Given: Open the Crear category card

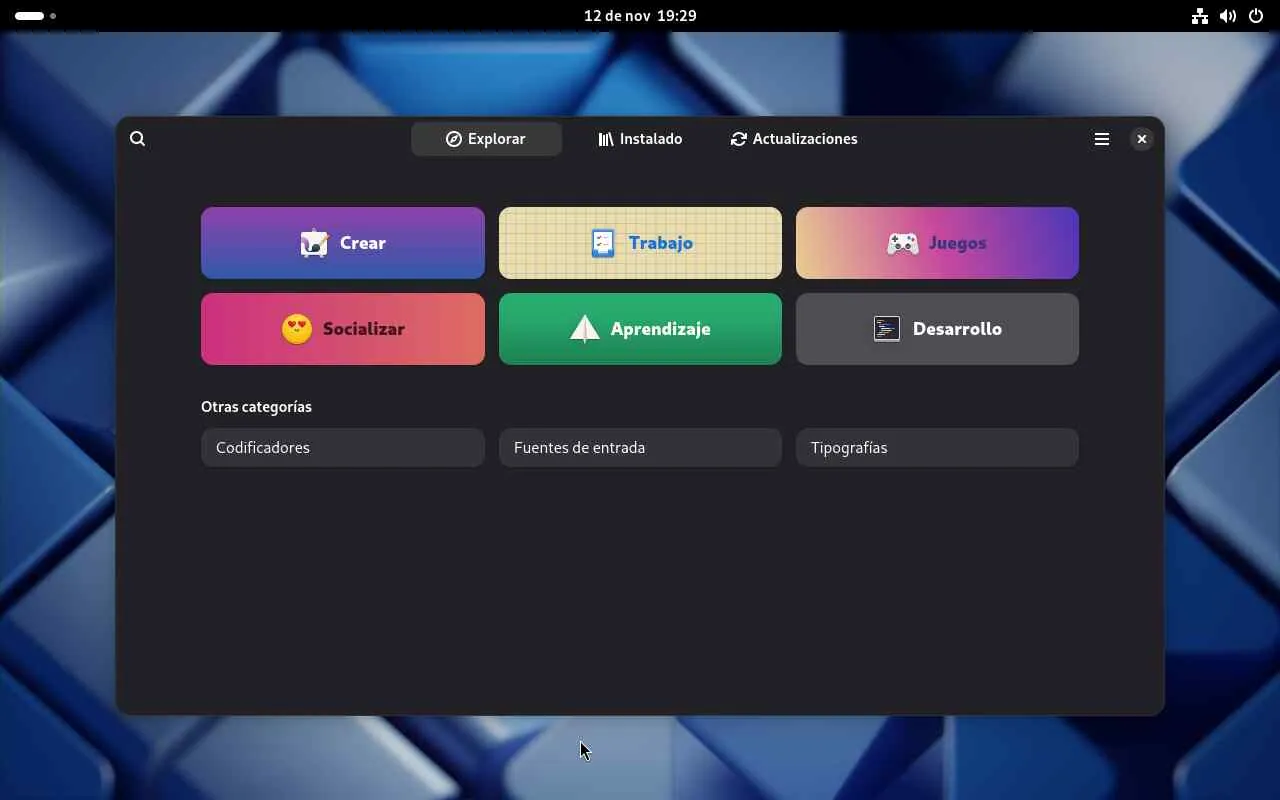Looking at the screenshot, I should [343, 243].
